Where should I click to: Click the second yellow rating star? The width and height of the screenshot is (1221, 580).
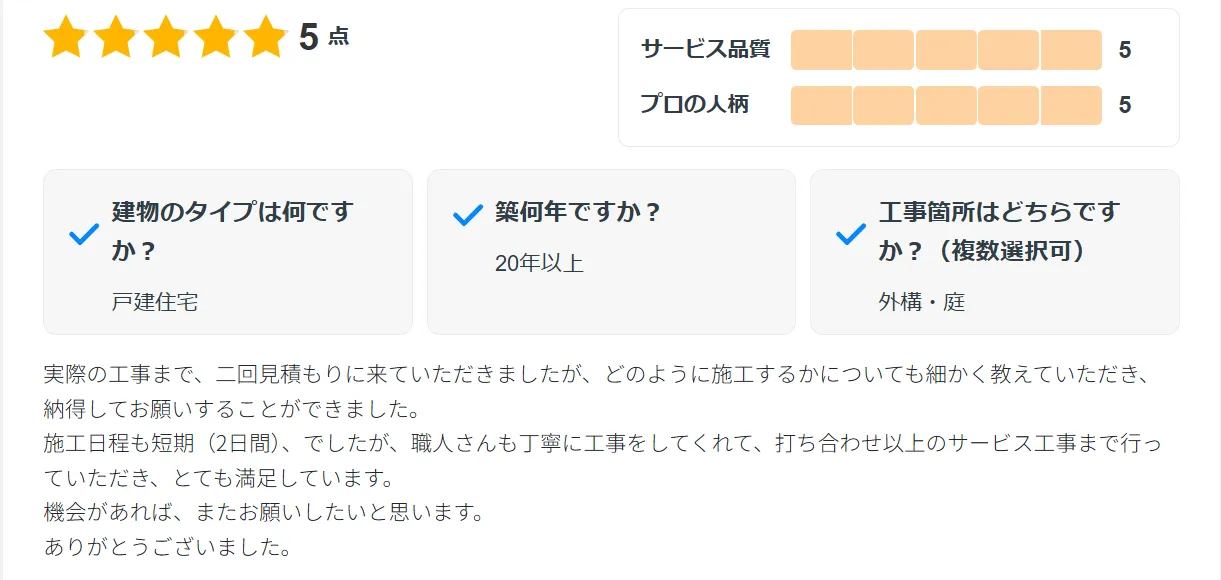(x=116, y=38)
